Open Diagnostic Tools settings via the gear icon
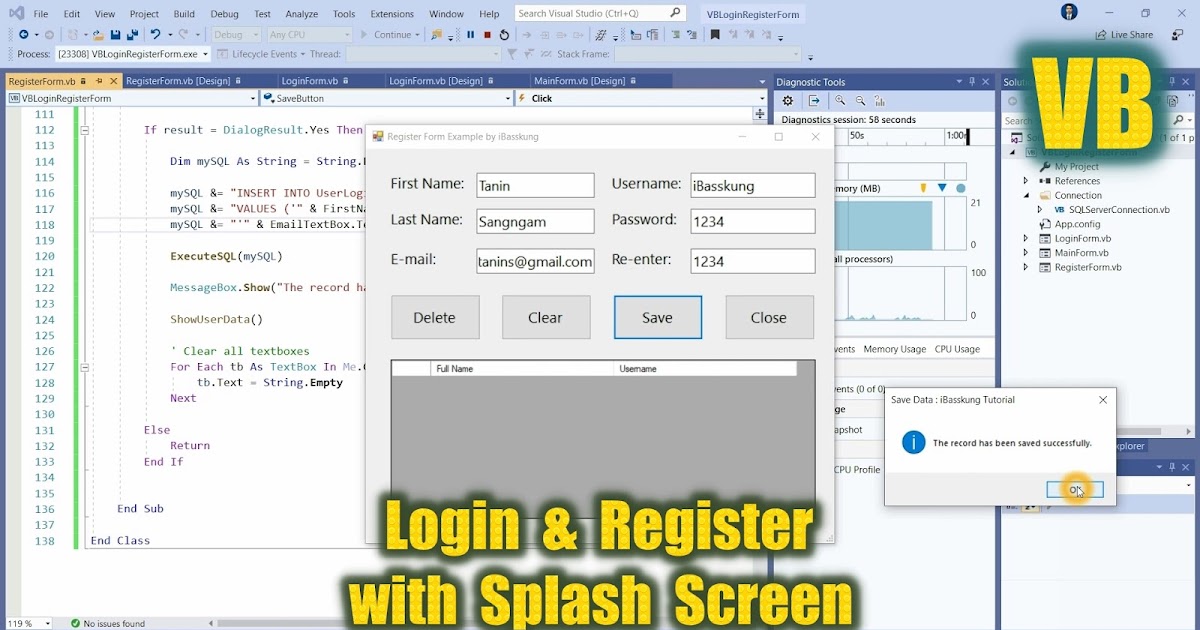Screen dimensions: 1200x630 pos(787,100)
